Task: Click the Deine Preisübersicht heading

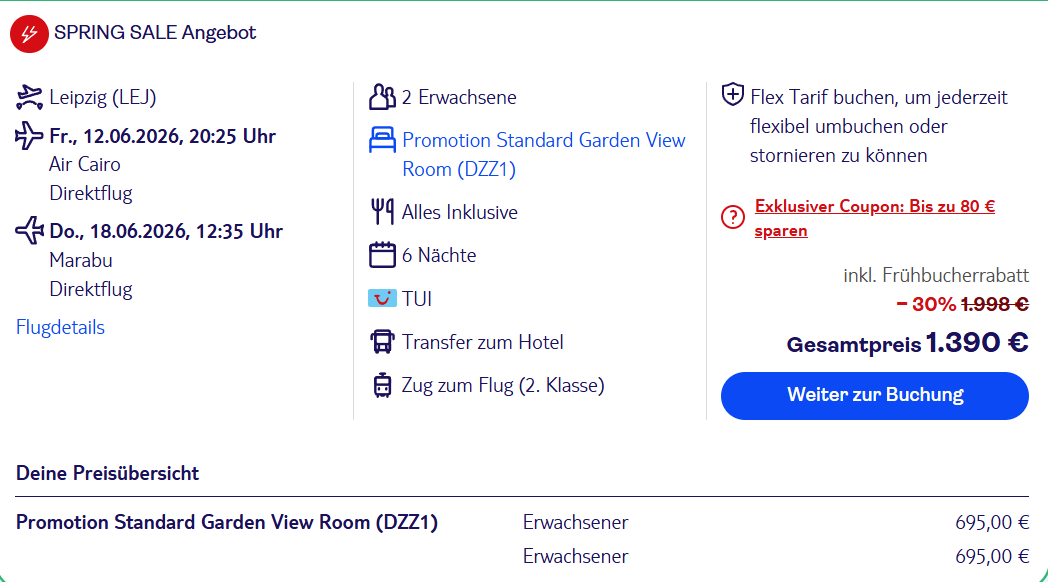Action: [108, 473]
